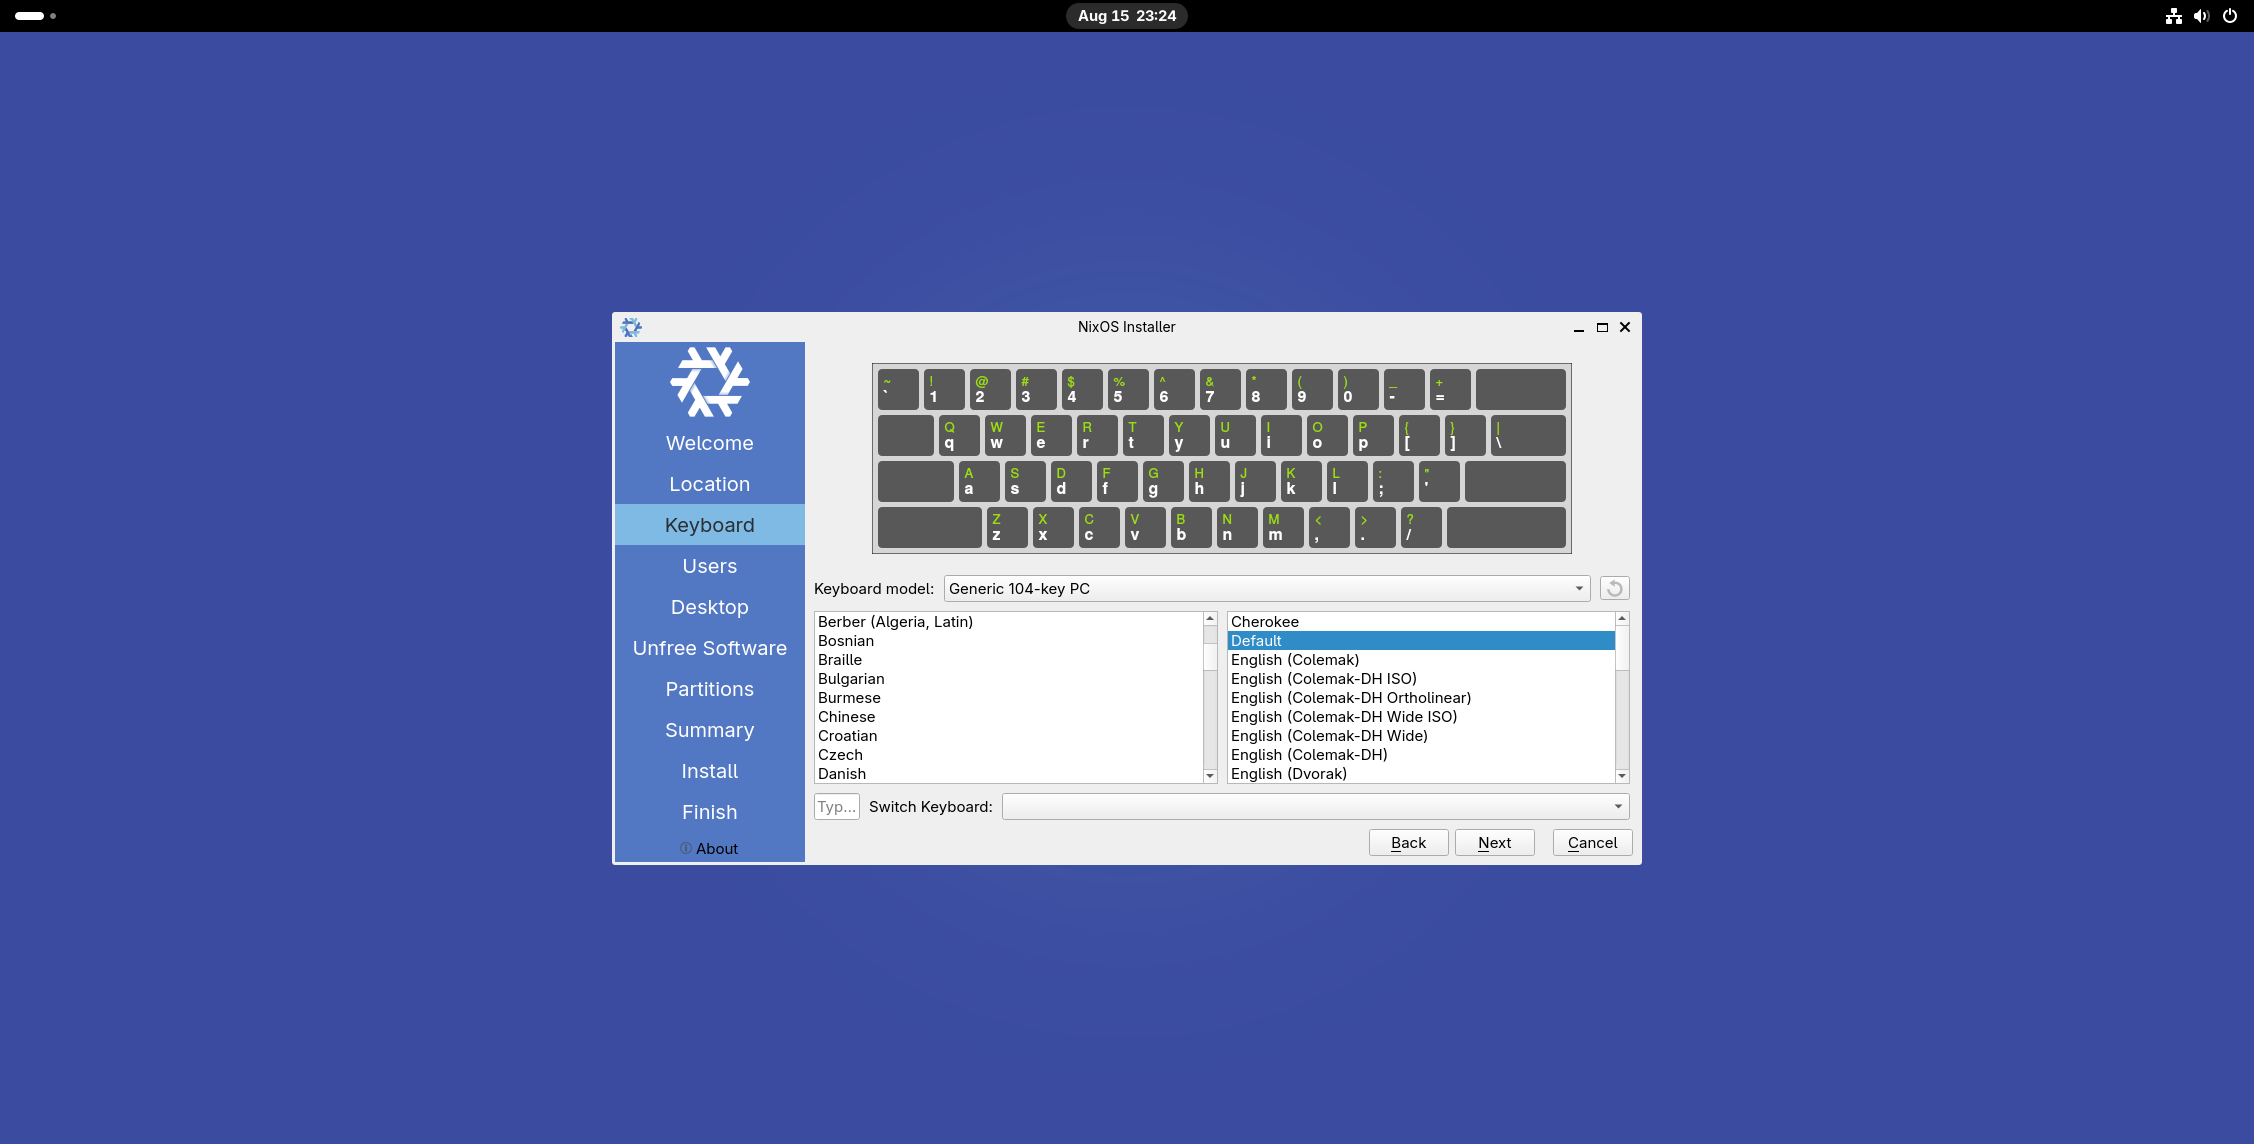Click the 5 key on keyboard preview

1128,389
